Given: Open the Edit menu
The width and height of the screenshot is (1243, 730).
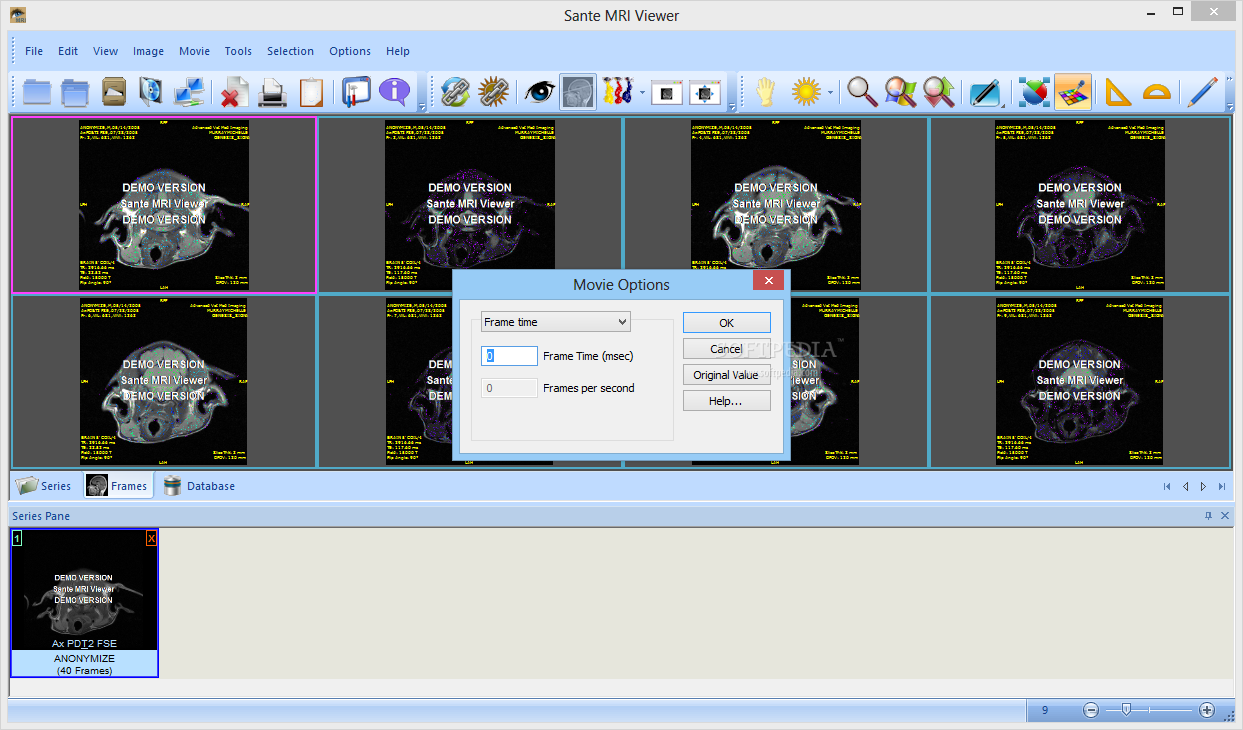Looking at the screenshot, I should (68, 51).
